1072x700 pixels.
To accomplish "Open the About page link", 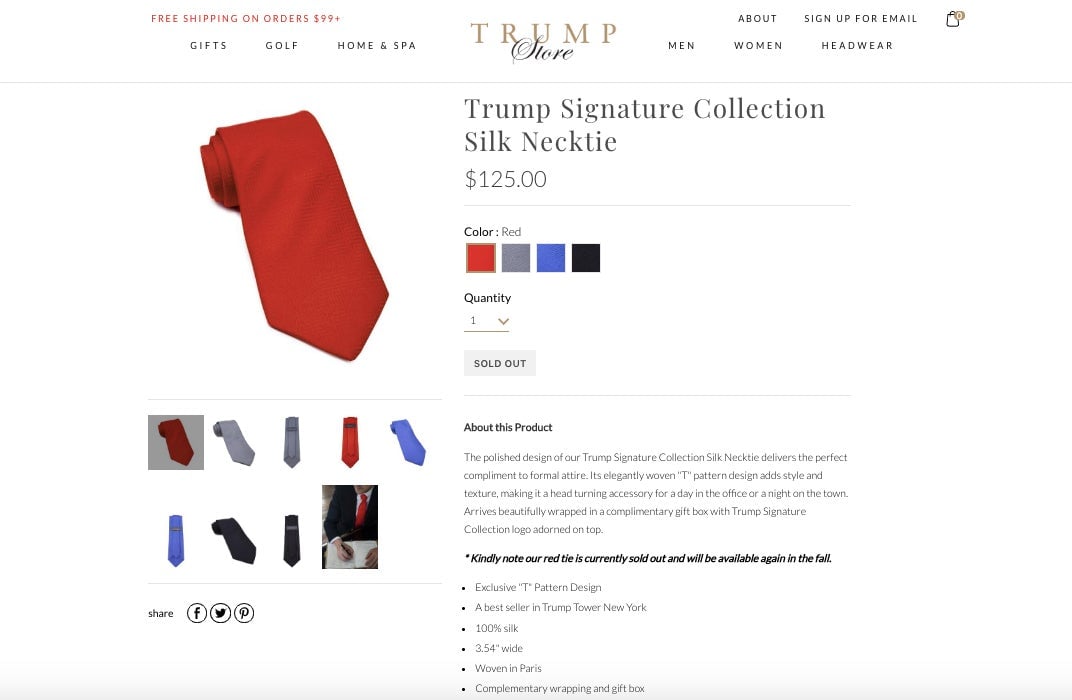I will click(758, 18).
